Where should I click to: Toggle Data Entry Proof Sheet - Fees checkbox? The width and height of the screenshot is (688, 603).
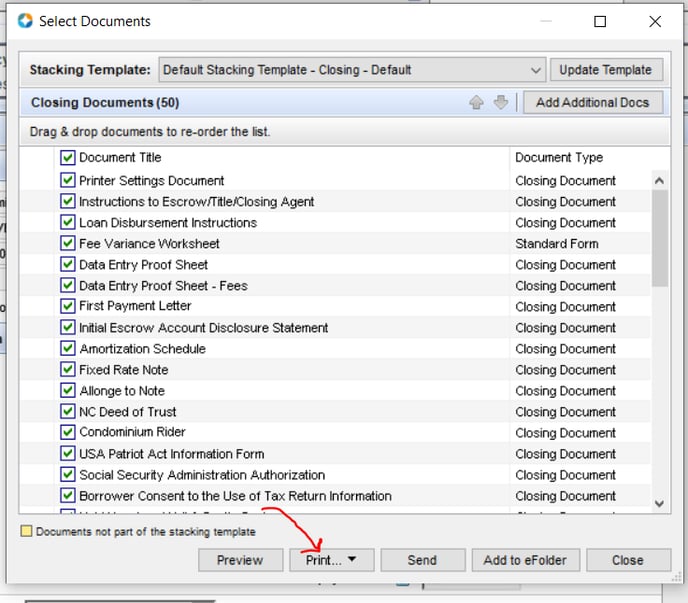point(68,285)
